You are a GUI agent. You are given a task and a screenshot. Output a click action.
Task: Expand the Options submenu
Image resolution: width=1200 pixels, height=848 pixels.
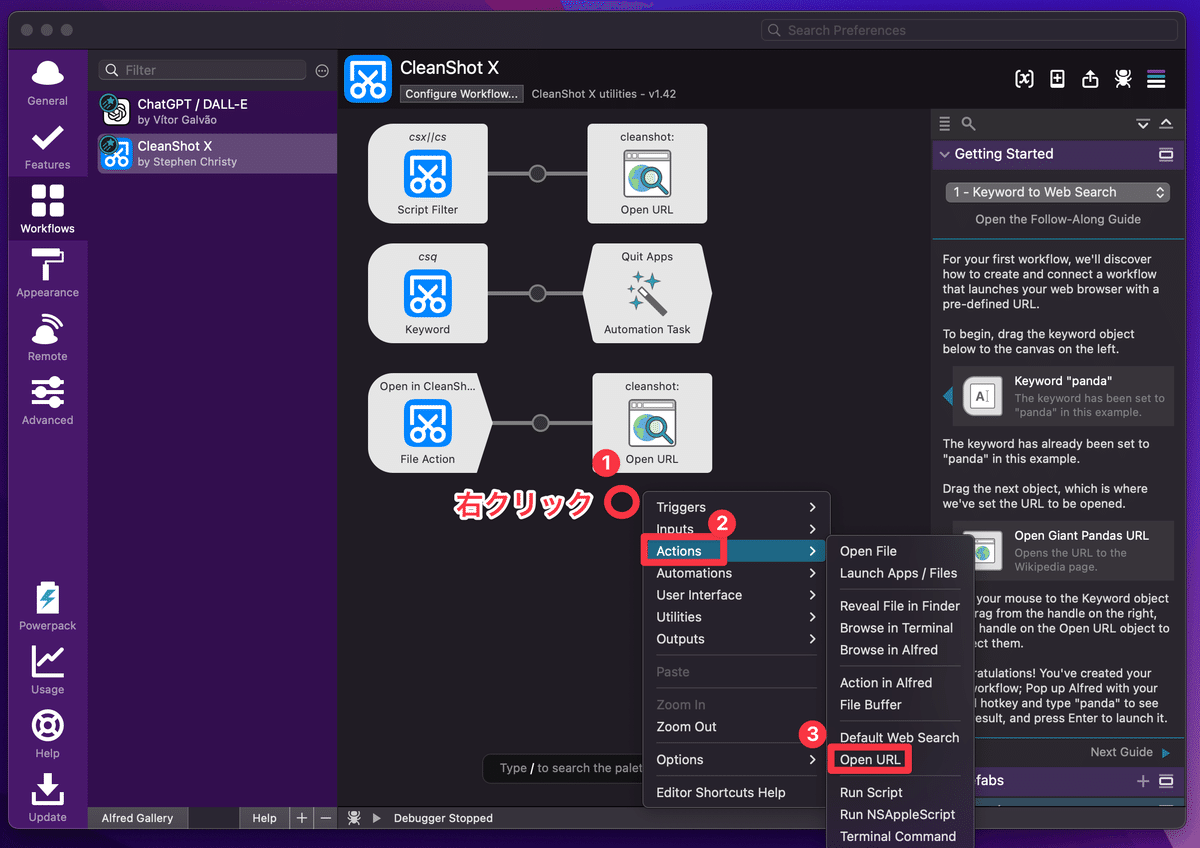tap(736, 760)
